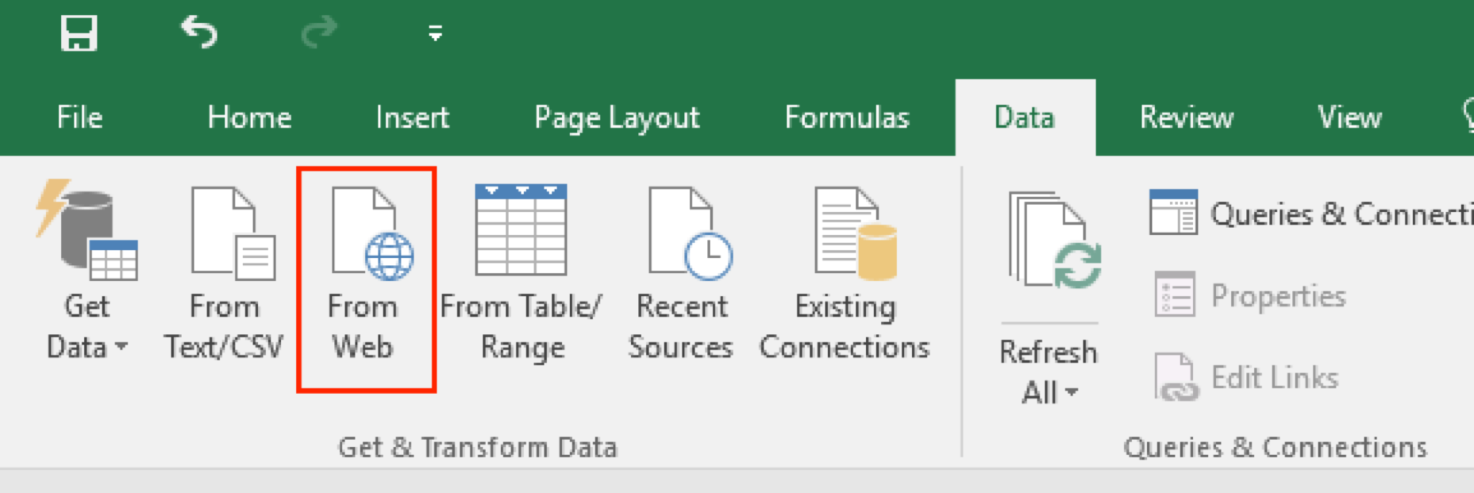Viewport: 1474px width, 493px height.
Task: Go to the Insert ribbon tab
Action: 412,118
